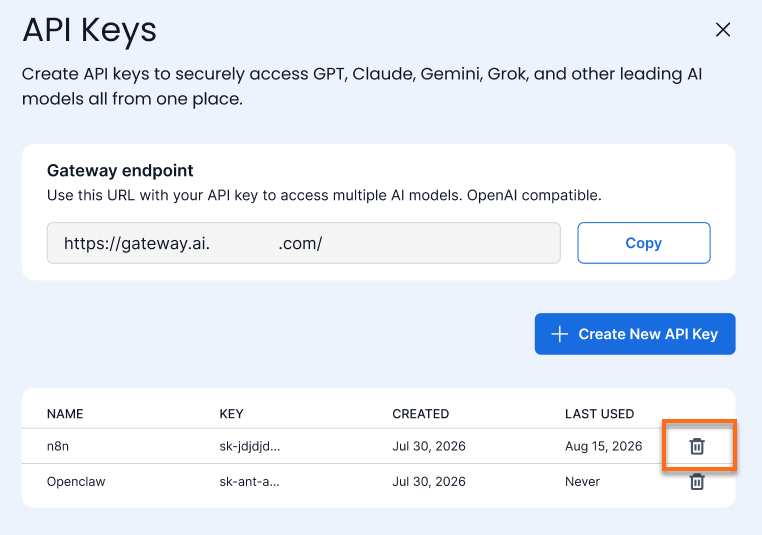Image resolution: width=762 pixels, height=535 pixels.
Task: Copy the gateway endpoint URL
Action: (643, 243)
